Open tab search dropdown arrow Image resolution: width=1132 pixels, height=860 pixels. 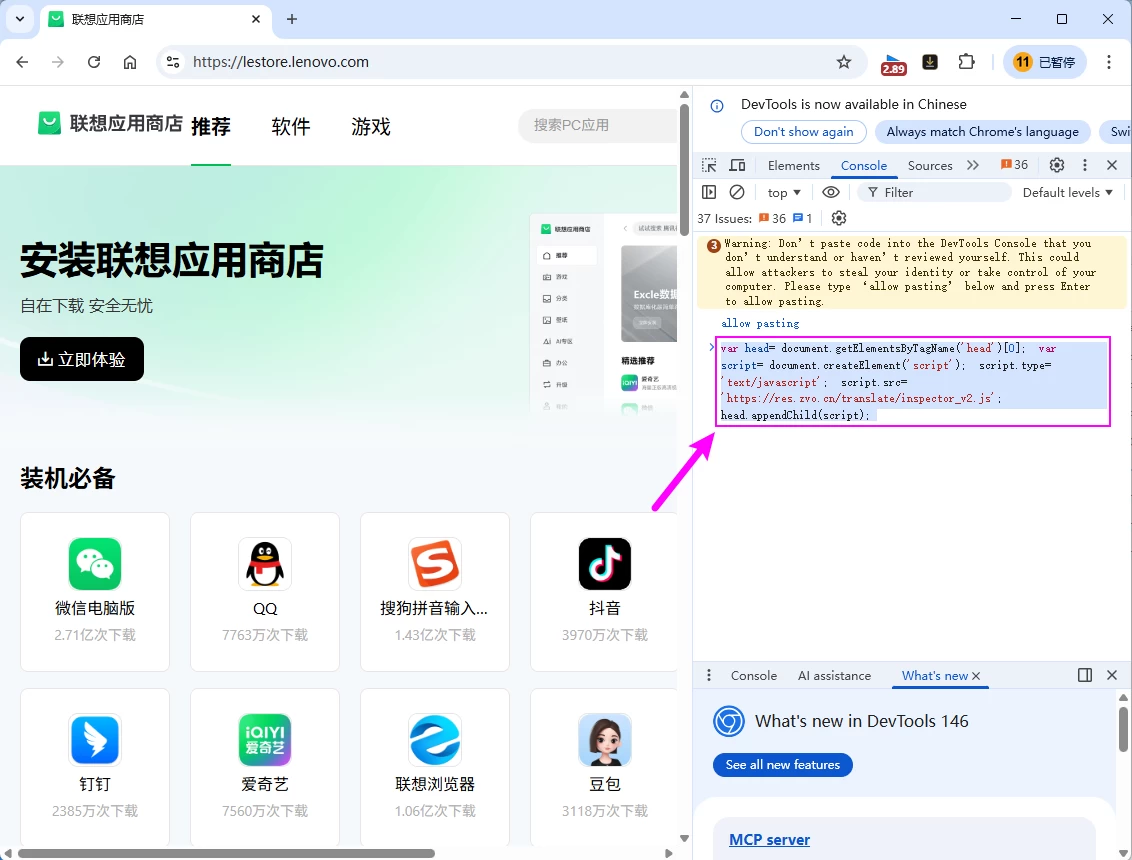click(x=19, y=19)
